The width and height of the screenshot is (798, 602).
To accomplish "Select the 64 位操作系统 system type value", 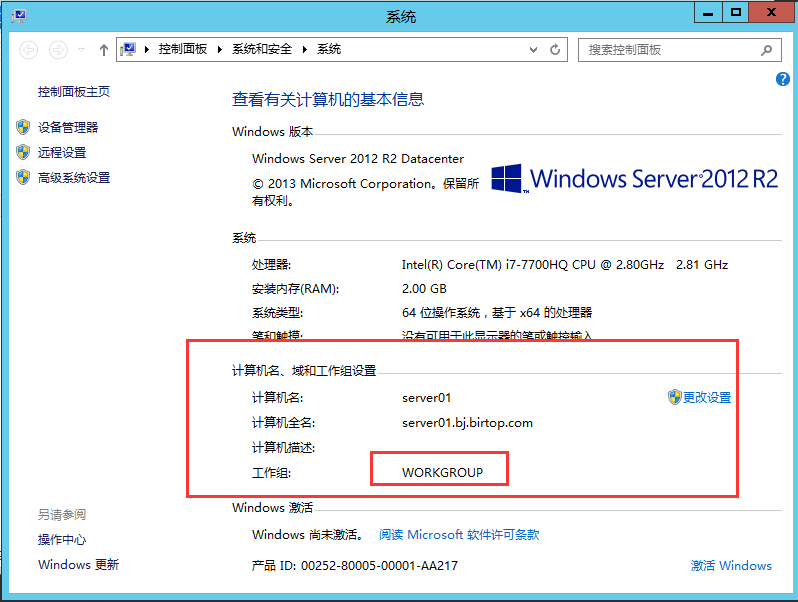I will point(497,312).
